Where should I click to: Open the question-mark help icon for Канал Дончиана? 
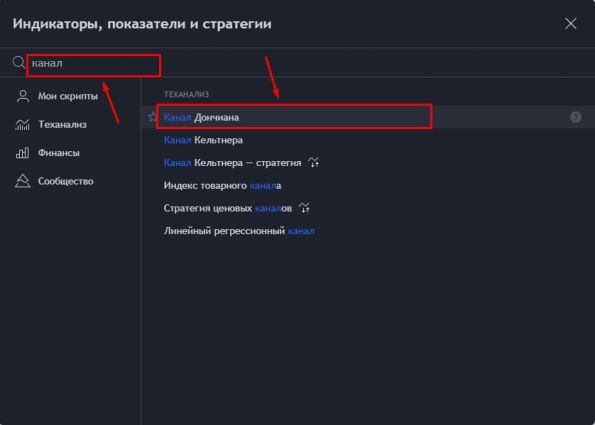coord(575,117)
